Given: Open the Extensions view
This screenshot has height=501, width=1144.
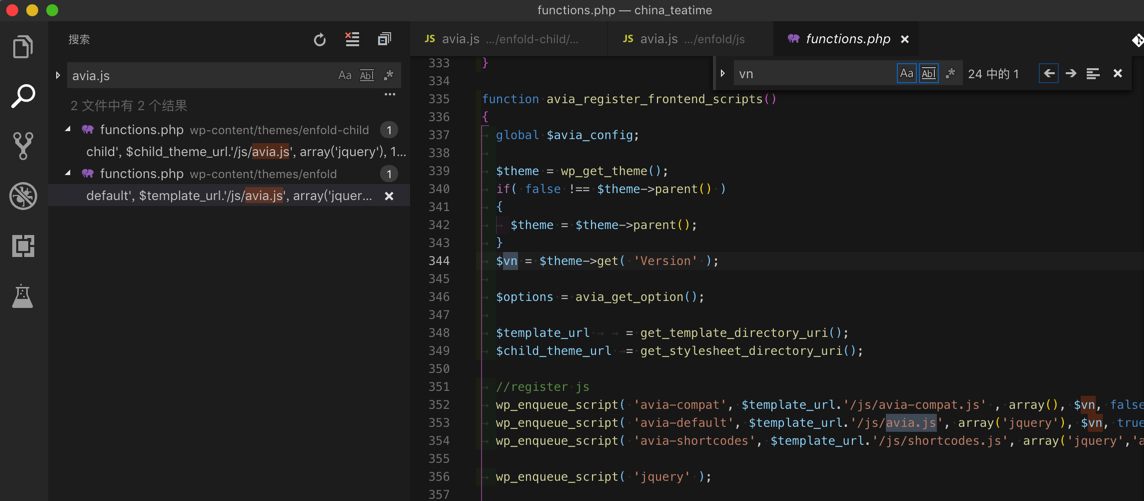Looking at the screenshot, I should (22, 246).
